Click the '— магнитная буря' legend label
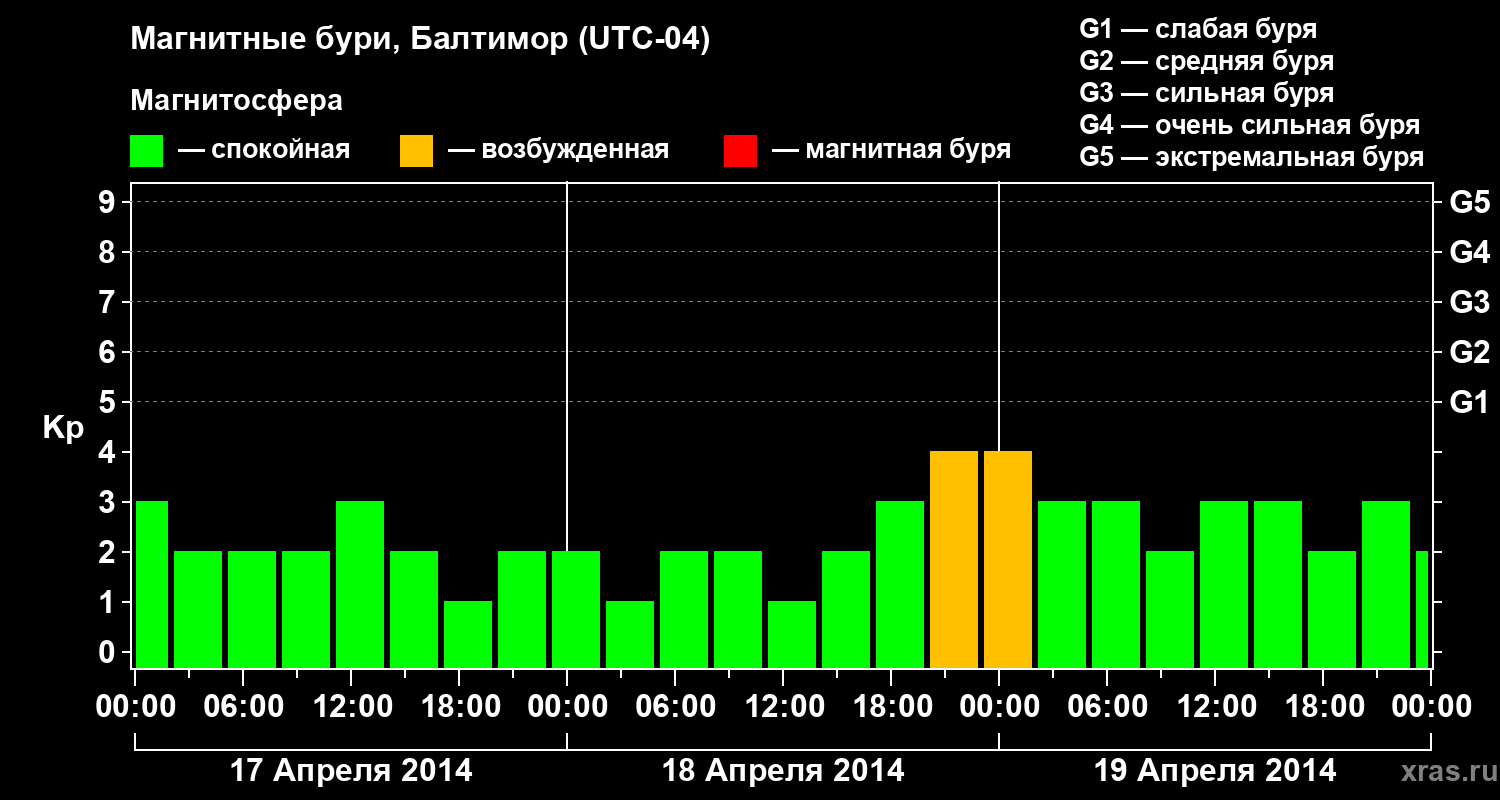This screenshot has height=800, width=1500. point(891,150)
